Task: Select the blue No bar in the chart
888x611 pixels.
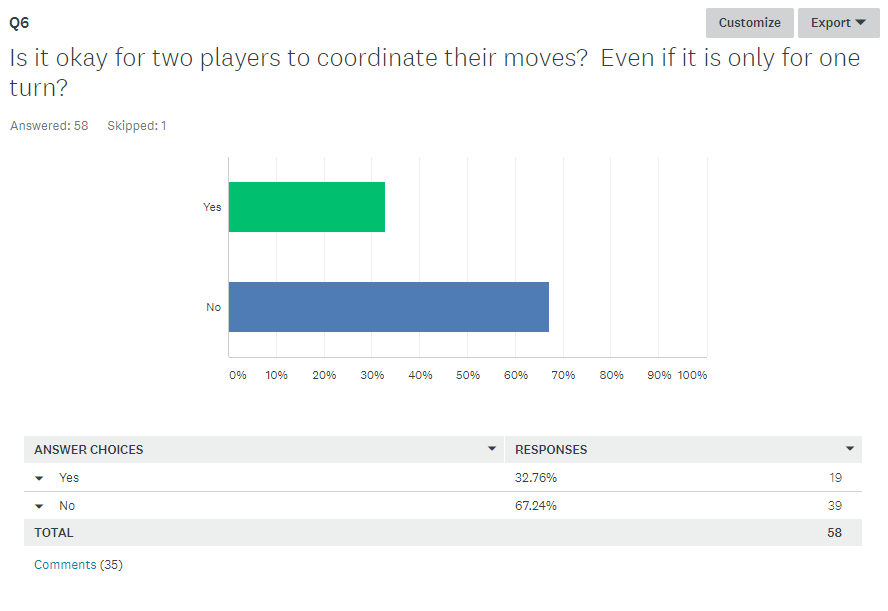Action: coord(388,307)
